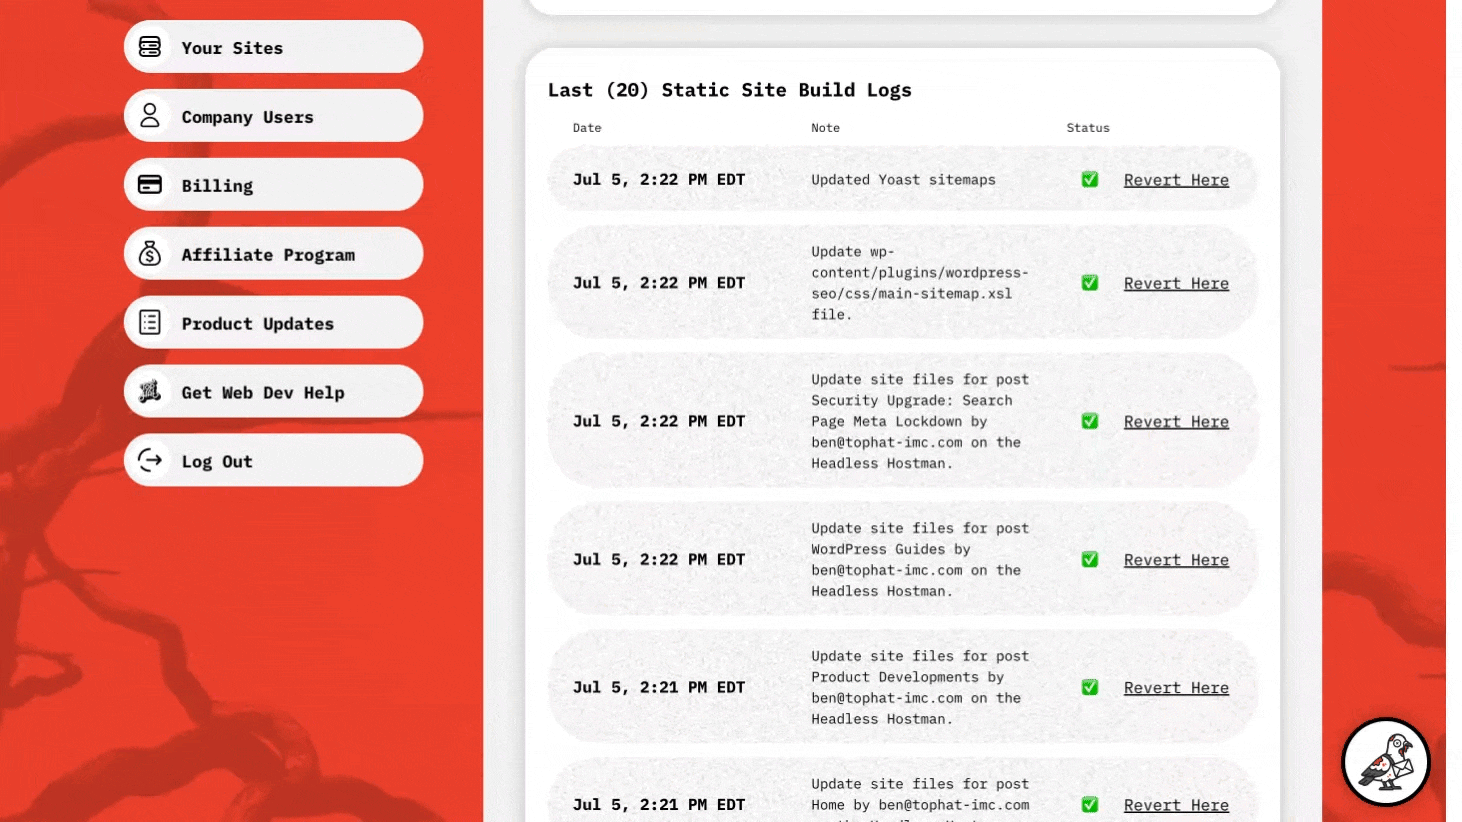This screenshot has height=822, width=1462.
Task: Revert the Product Developments build
Action: (x=1176, y=687)
